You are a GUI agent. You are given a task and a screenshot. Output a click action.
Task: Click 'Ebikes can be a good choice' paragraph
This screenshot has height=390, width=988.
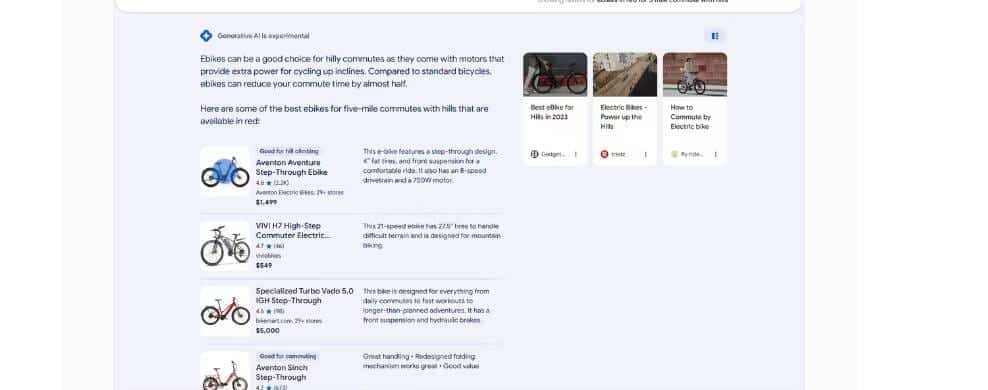(352, 71)
